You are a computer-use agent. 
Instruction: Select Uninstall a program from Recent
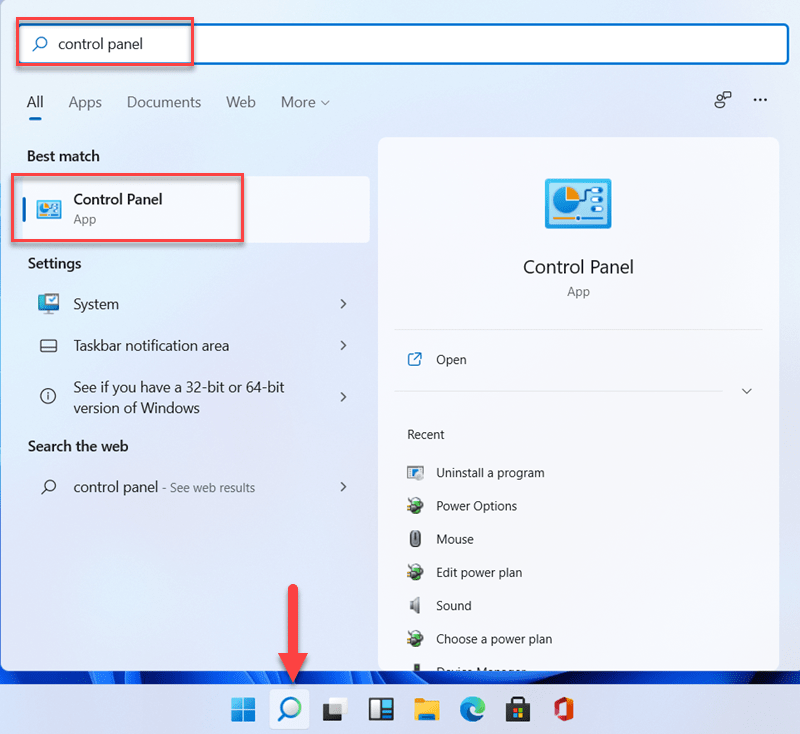(488, 472)
